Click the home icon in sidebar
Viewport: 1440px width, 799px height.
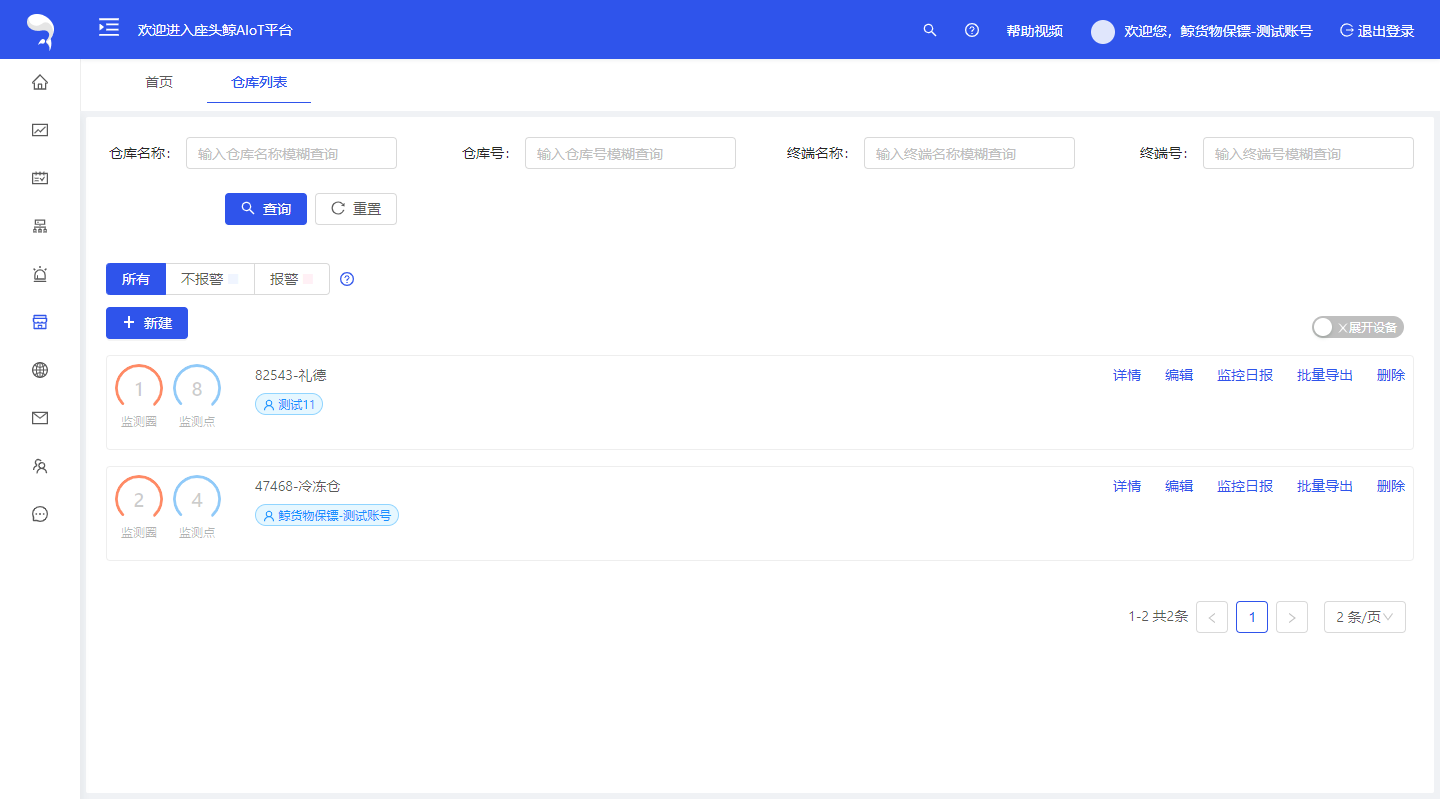(x=40, y=82)
